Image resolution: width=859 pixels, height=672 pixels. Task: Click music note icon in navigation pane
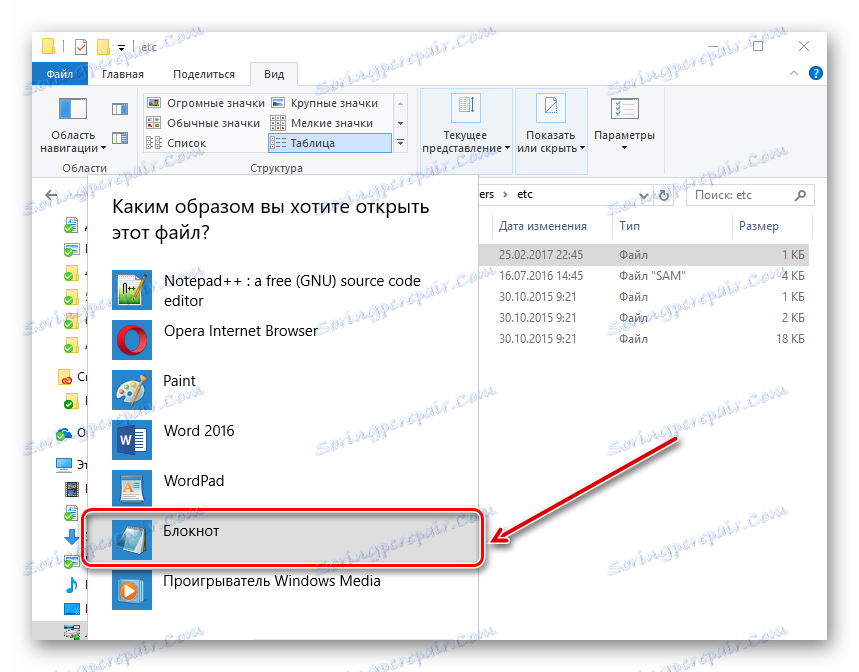[x=71, y=585]
